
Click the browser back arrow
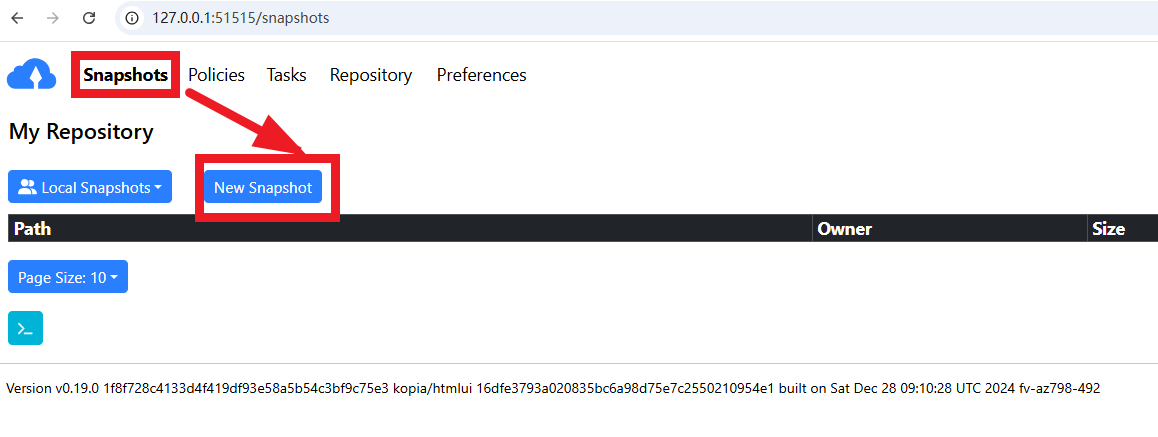17,18
